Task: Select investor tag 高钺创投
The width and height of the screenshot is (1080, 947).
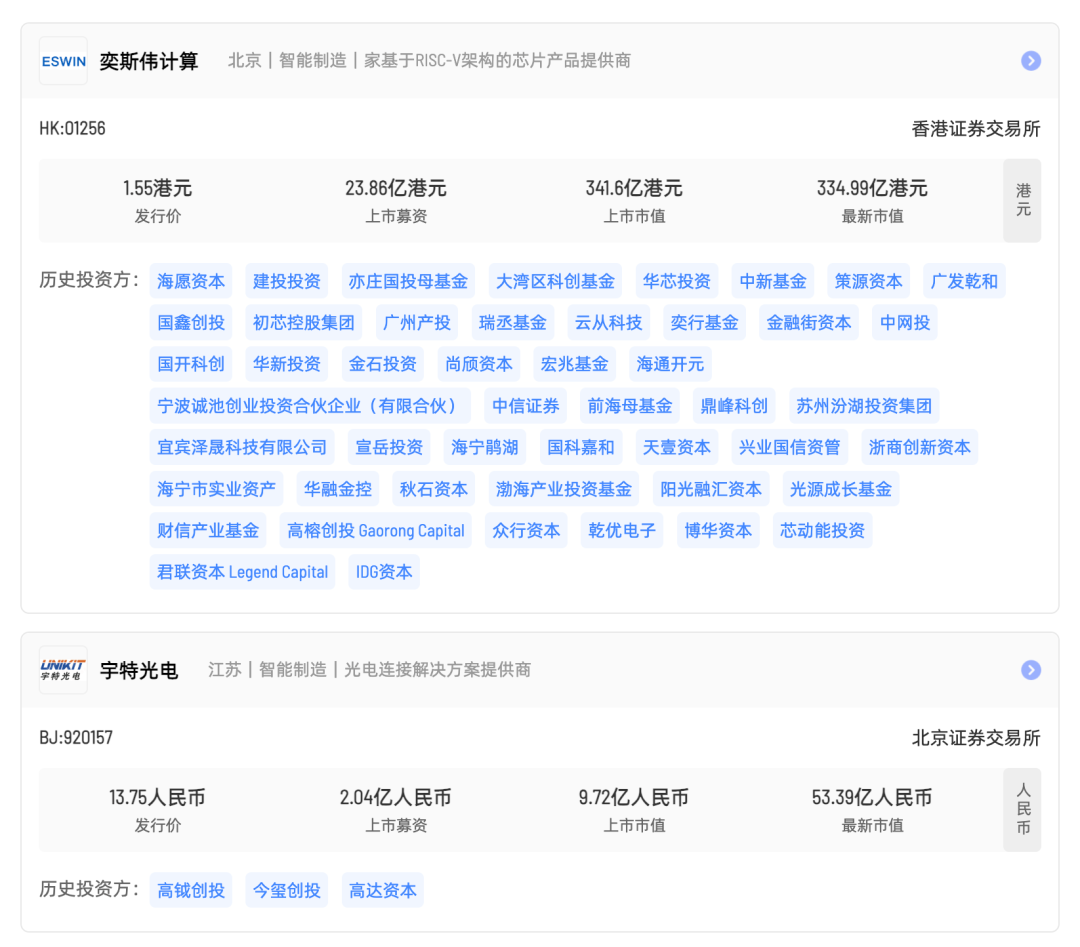Action: click(191, 891)
